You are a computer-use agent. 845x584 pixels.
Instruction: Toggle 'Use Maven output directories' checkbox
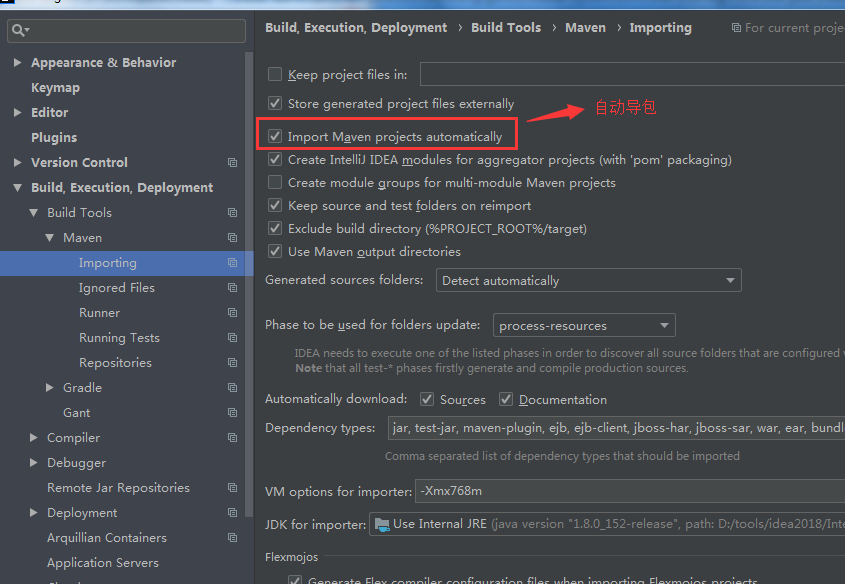[275, 252]
